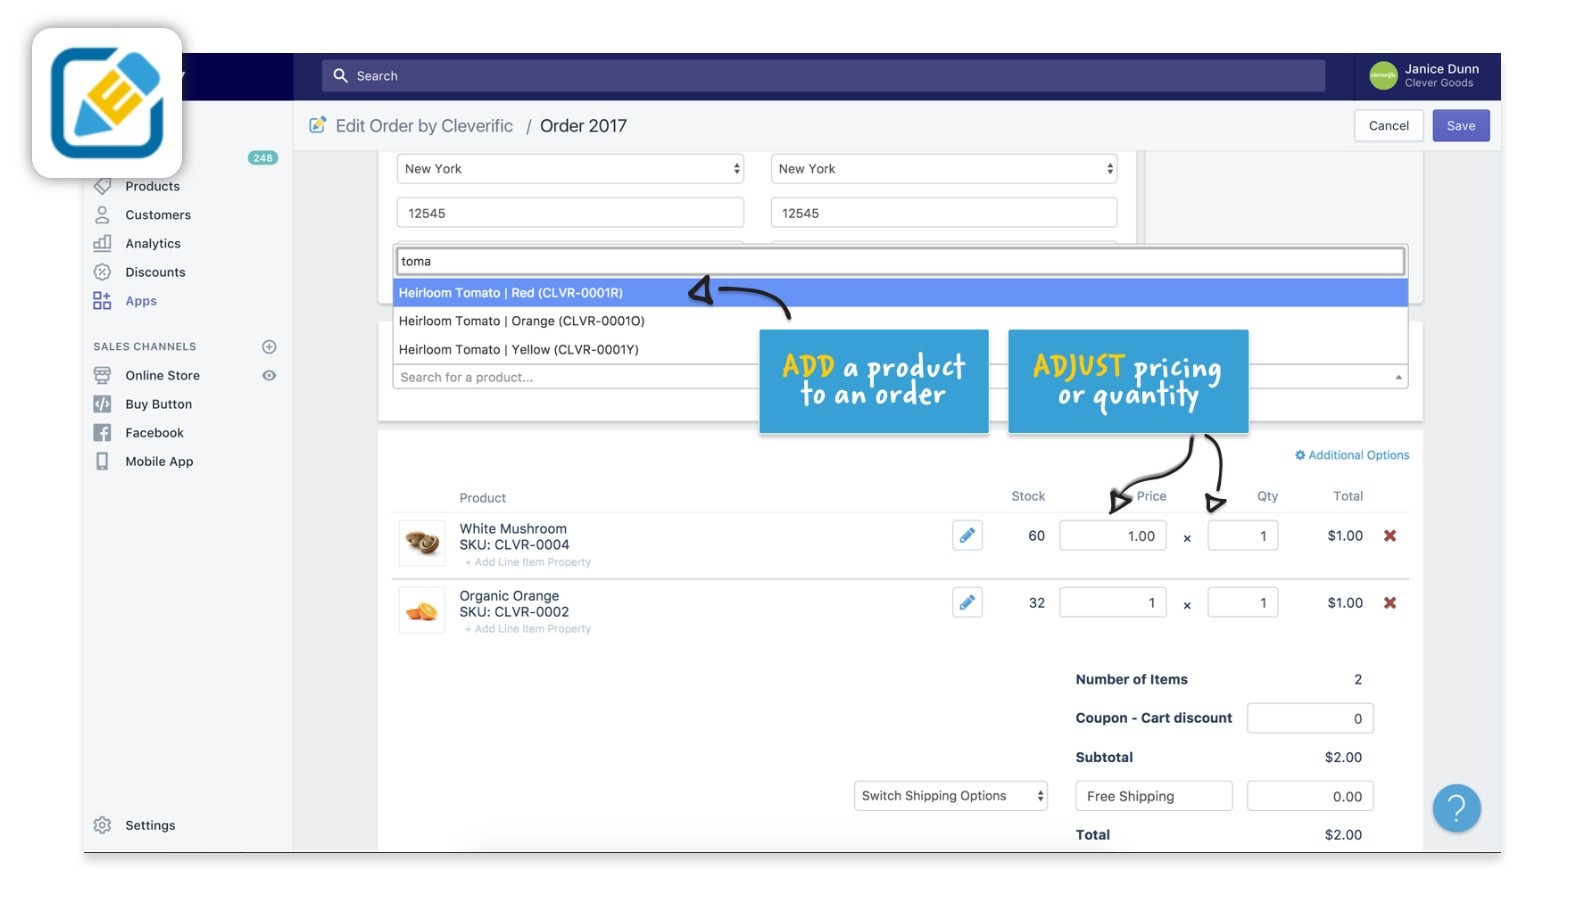Click Janice Dunn account avatar
This screenshot has width=1594, height=912.
point(1383,76)
